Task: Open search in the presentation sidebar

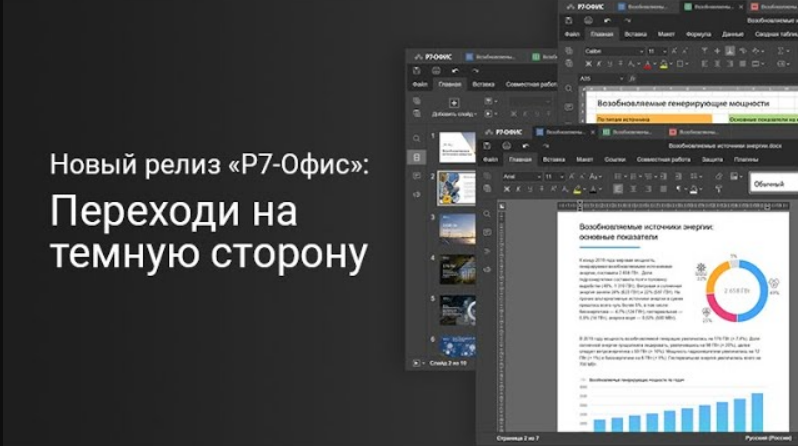Action: [x=417, y=138]
